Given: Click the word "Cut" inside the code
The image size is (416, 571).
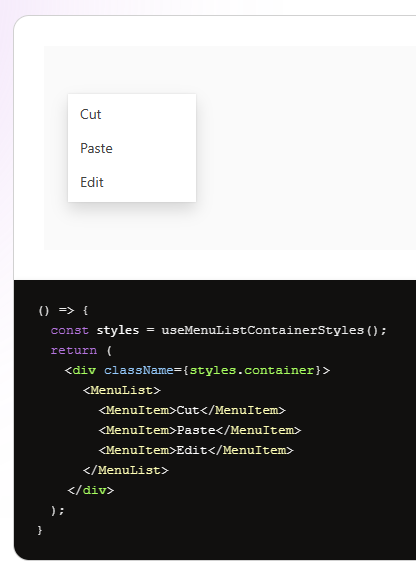Looking at the screenshot, I should [x=188, y=410].
